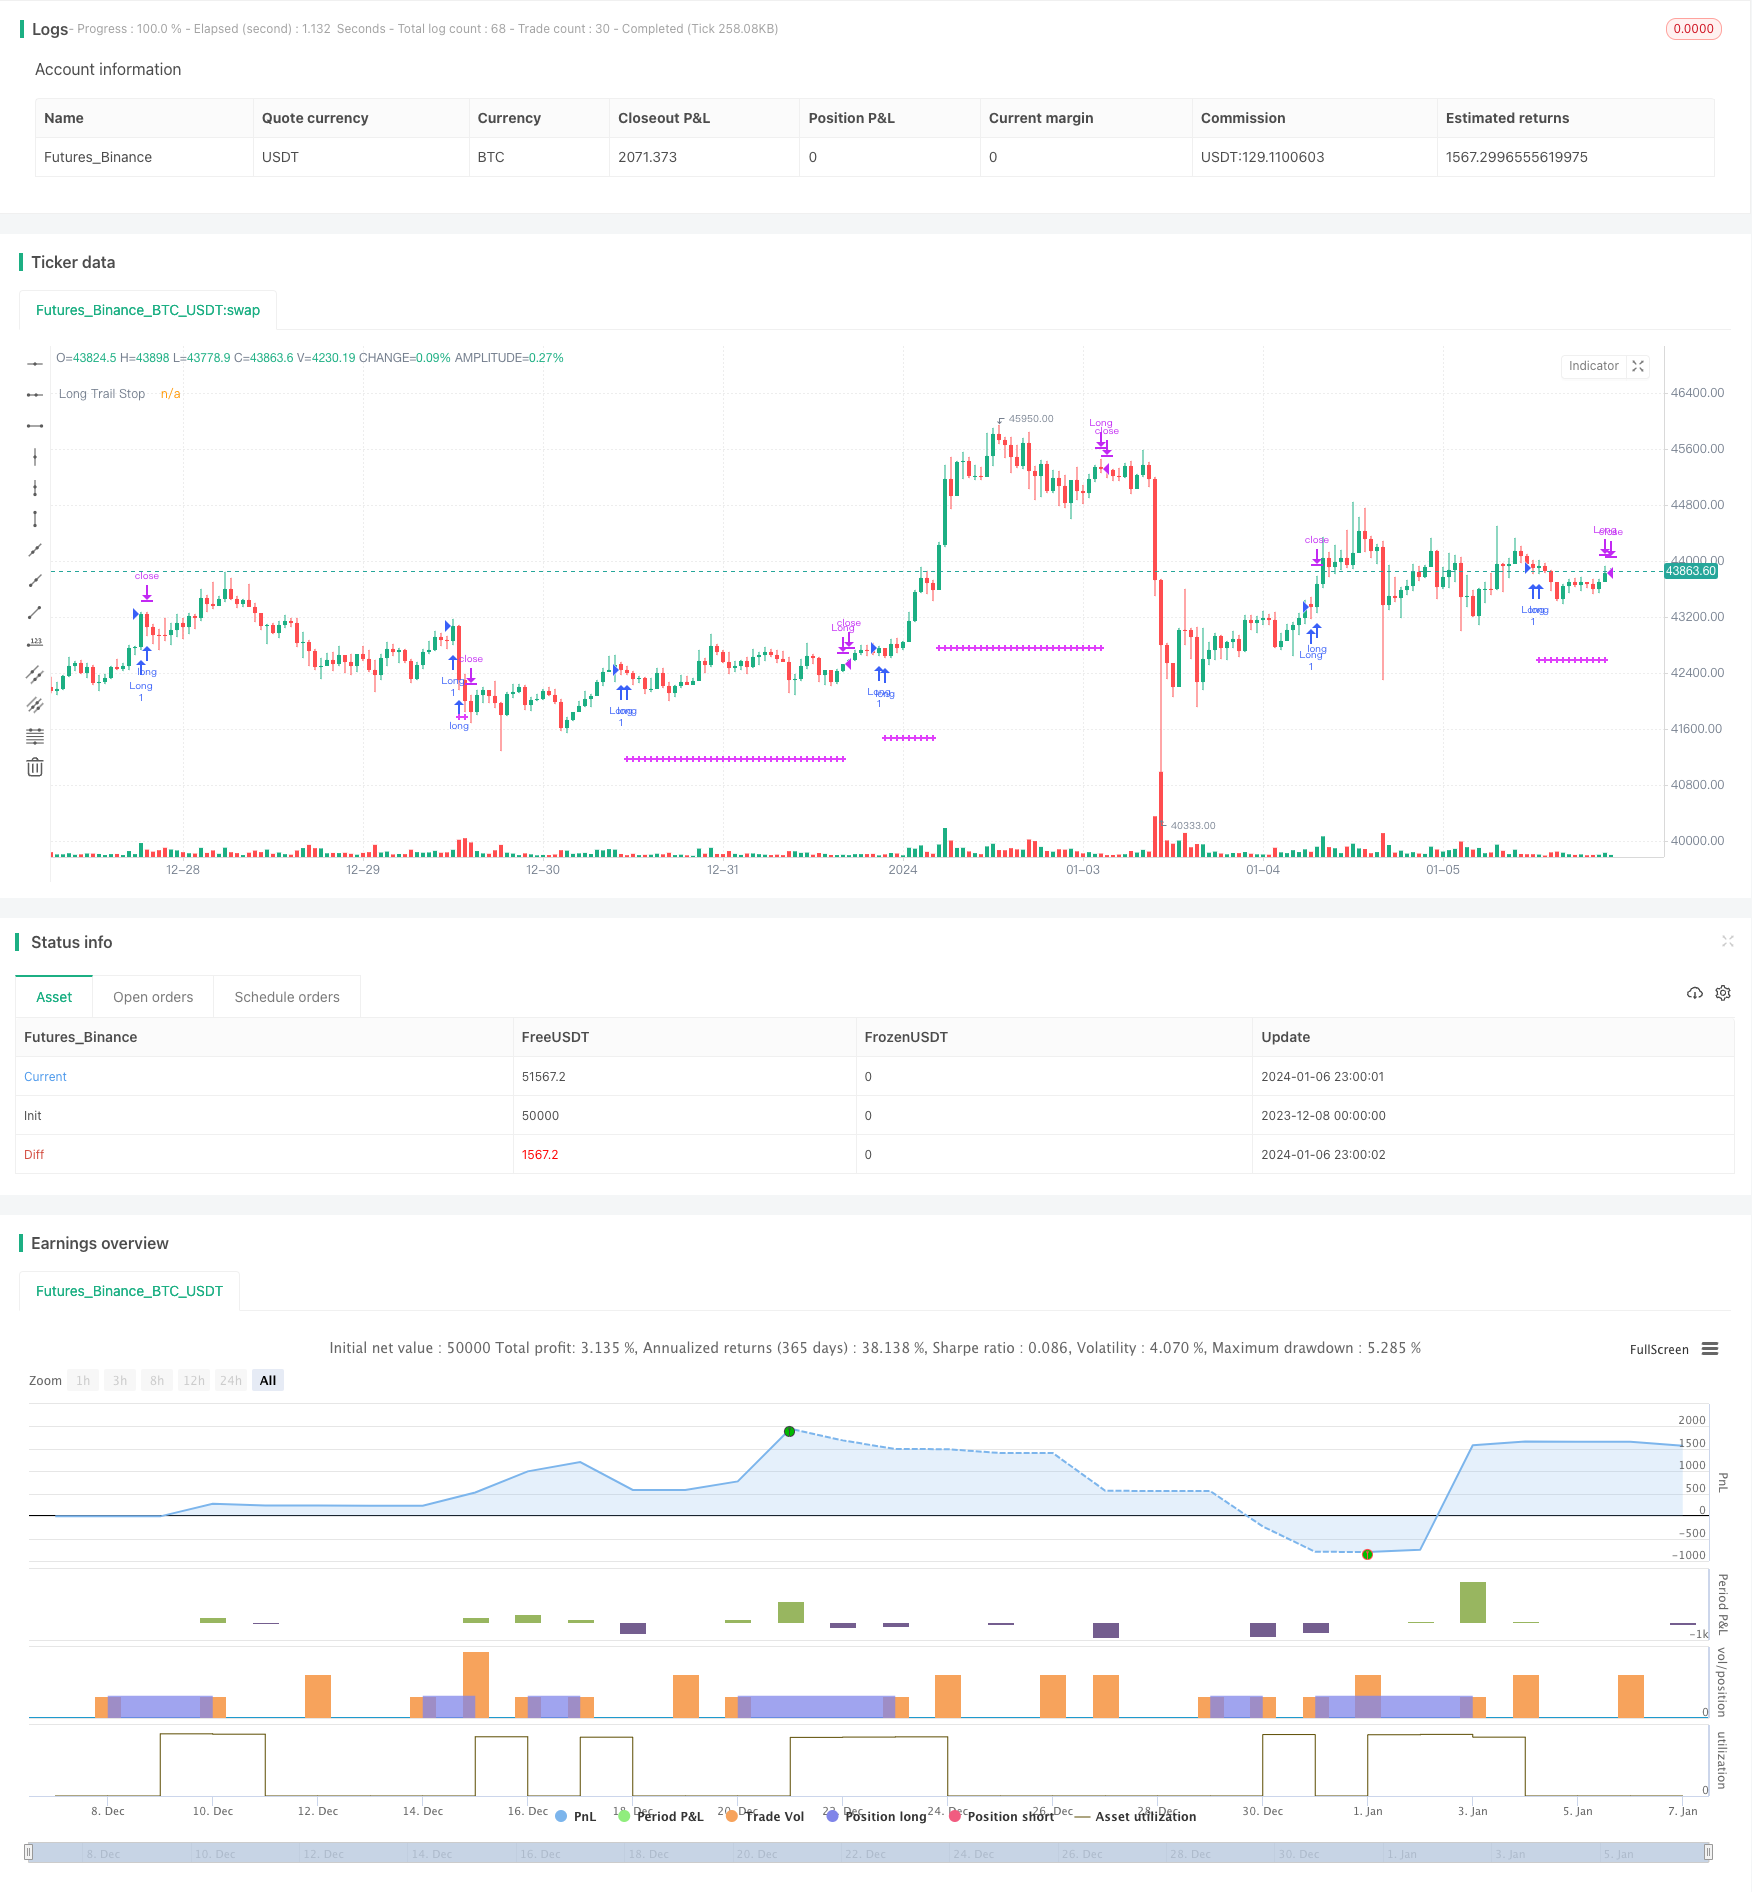The image size is (1752, 1892).
Task: Switch to the Schedule orders tab
Action: pos(287,997)
